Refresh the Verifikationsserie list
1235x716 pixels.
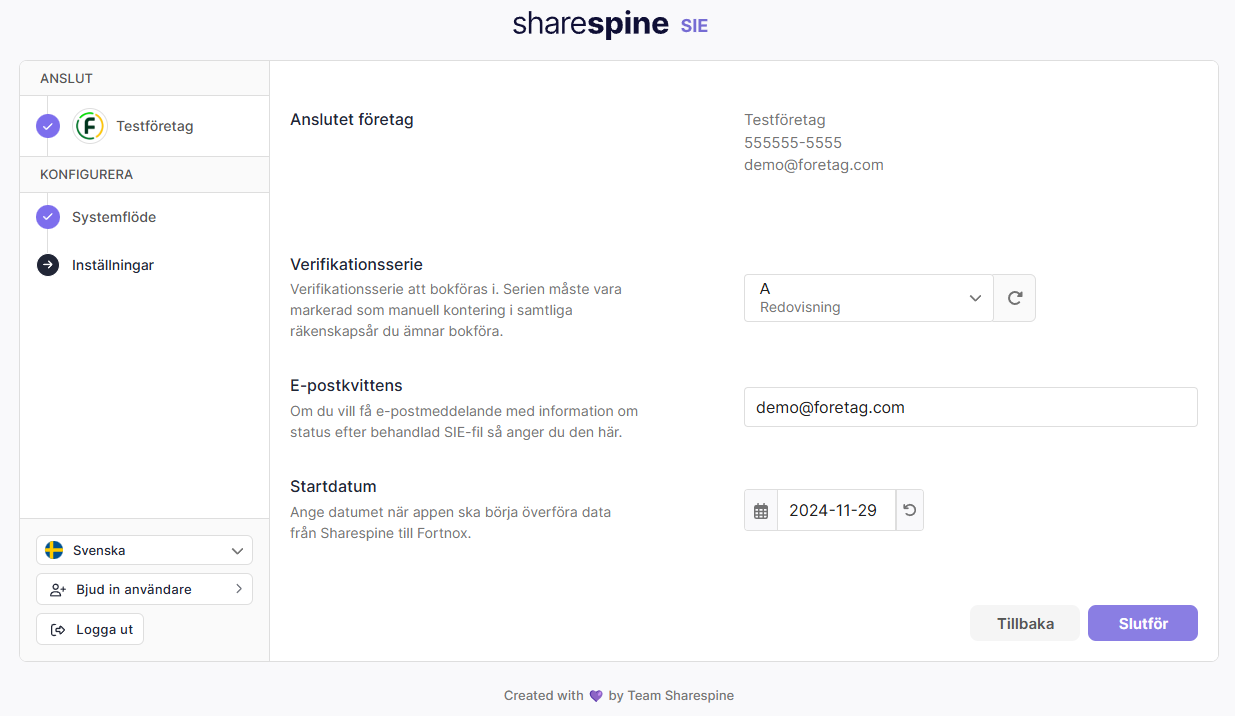pos(1014,298)
